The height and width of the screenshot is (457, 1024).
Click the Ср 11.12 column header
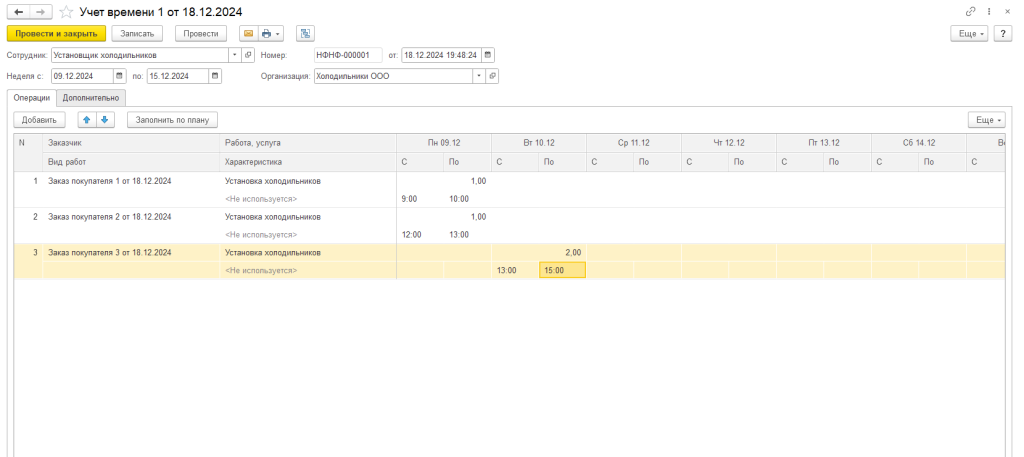tap(633, 142)
